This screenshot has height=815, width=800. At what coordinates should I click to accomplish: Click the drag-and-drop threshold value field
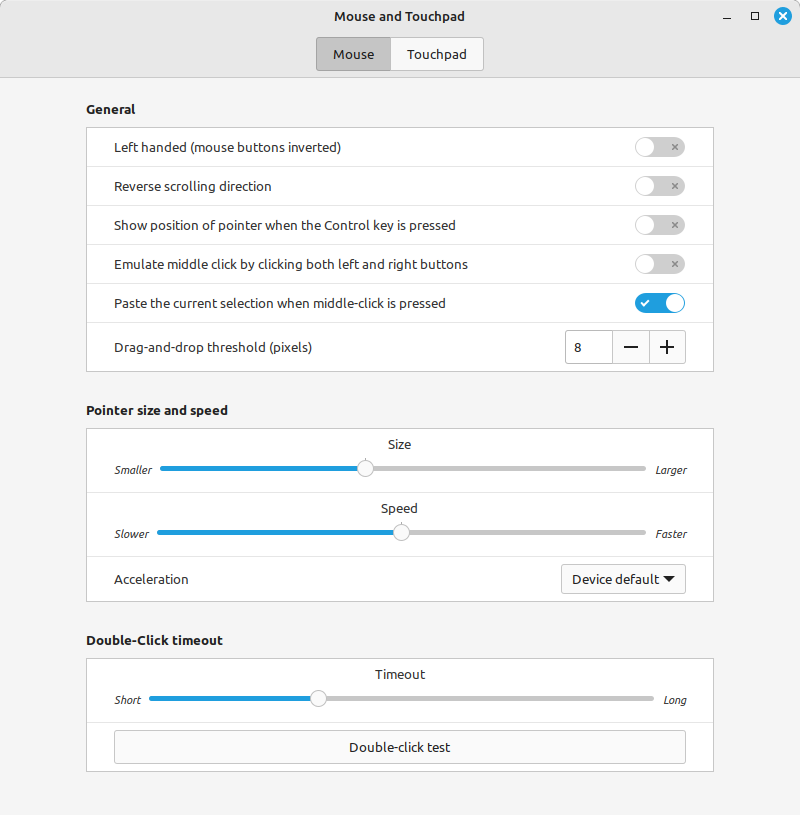point(588,347)
